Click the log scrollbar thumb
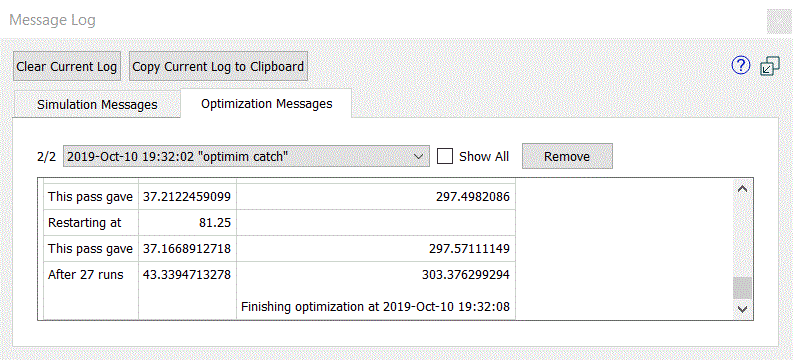793x360 pixels. (x=742, y=288)
